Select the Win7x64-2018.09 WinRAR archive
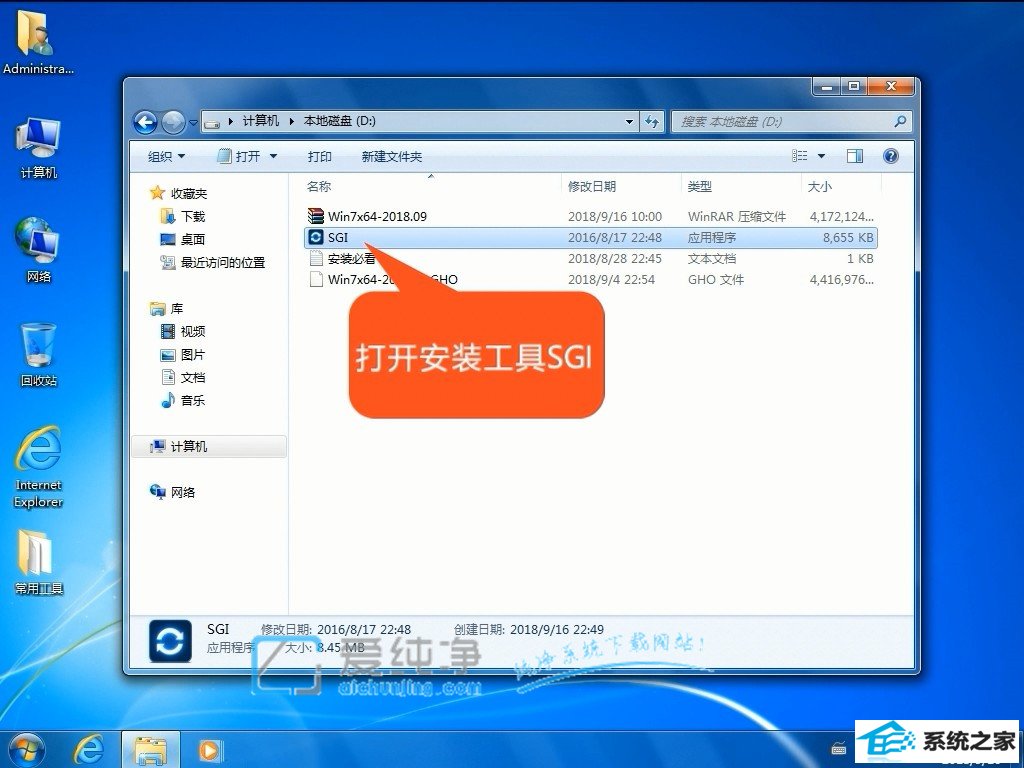Image resolution: width=1024 pixels, height=768 pixels. (x=377, y=216)
